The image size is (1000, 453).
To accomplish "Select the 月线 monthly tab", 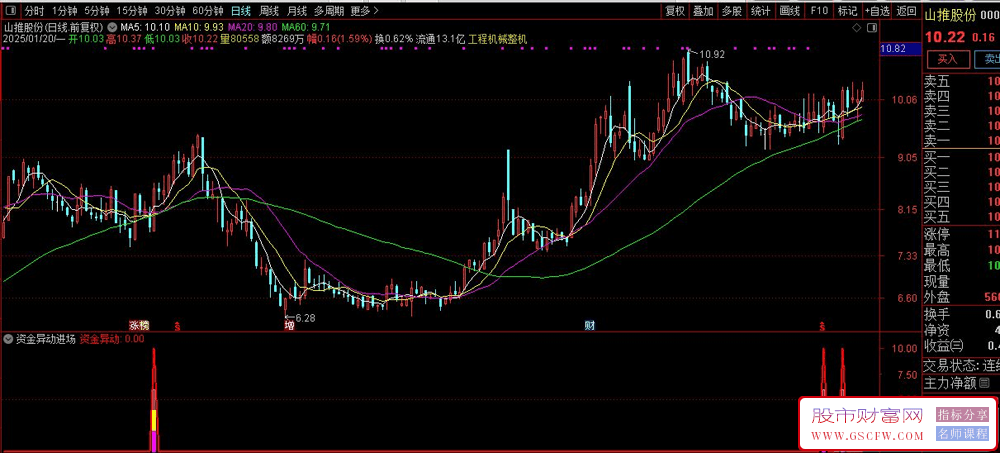I will tap(296, 11).
